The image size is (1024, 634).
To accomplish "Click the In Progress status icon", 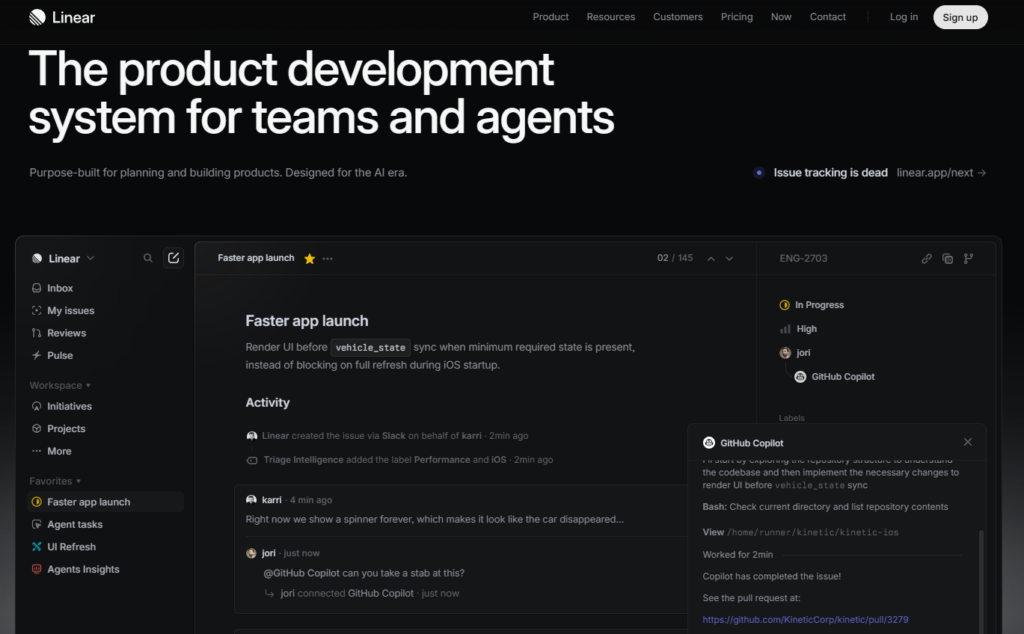I will [785, 305].
